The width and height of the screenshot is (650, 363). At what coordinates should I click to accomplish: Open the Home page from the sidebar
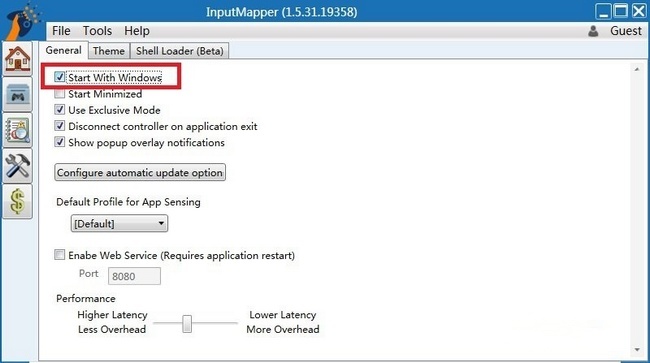pos(17,58)
